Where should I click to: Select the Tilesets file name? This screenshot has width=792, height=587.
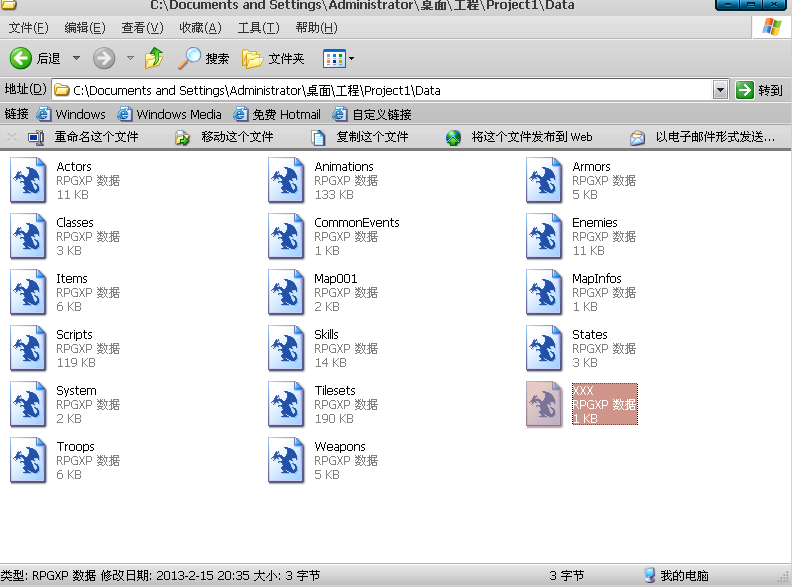click(335, 390)
